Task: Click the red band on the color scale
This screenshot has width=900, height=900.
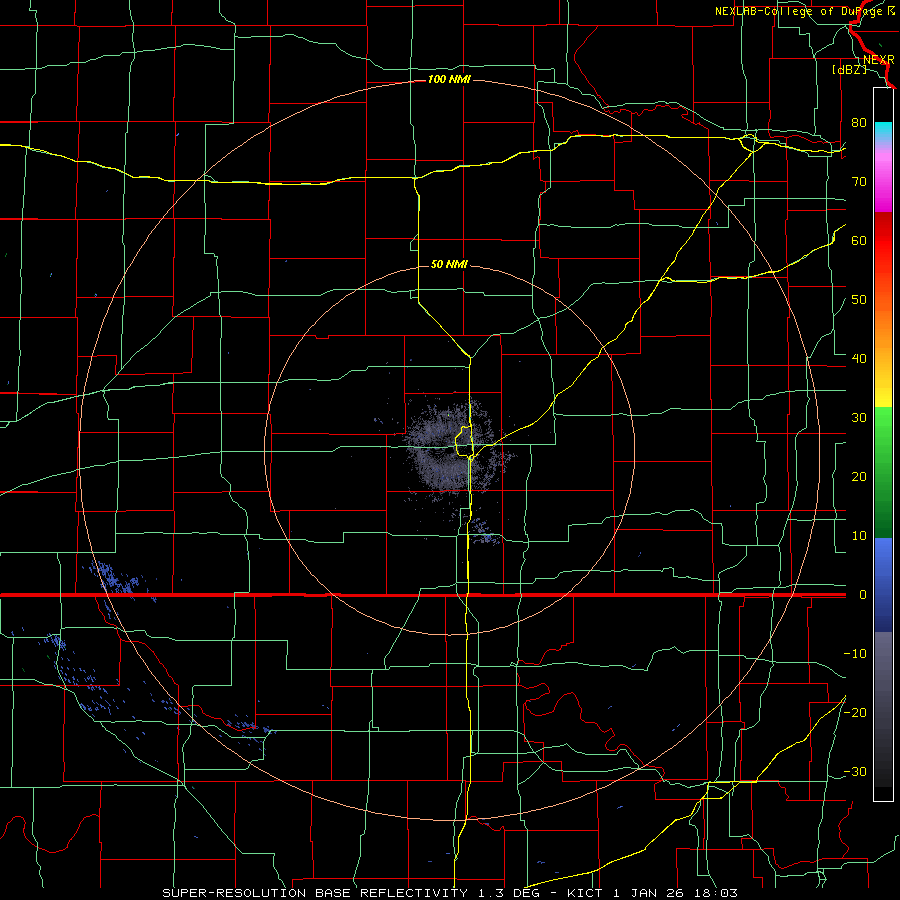Action: [883, 241]
